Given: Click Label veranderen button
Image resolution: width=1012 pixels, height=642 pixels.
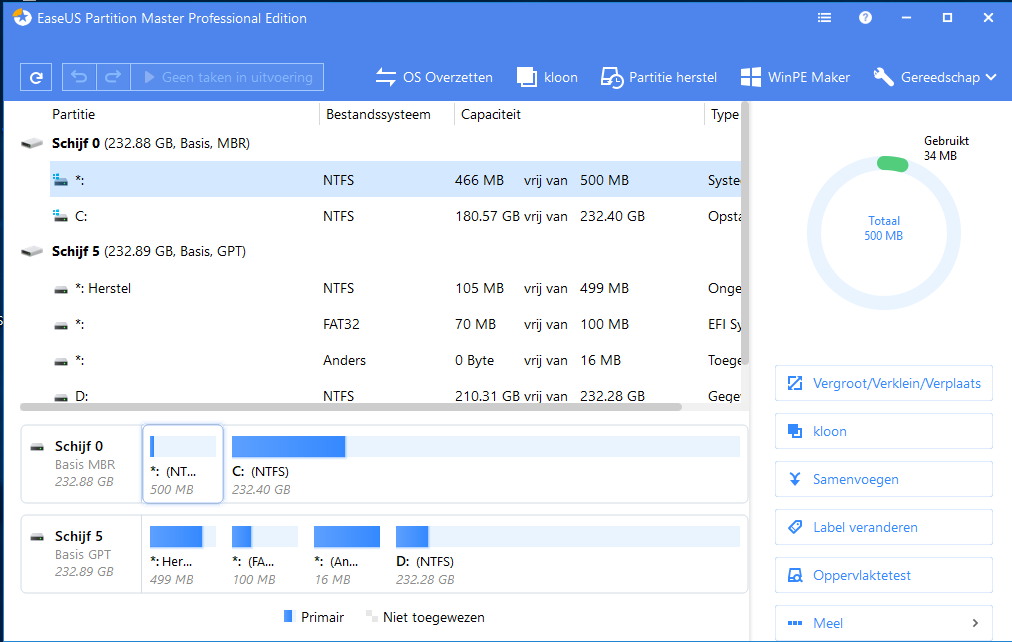Looking at the screenshot, I should click(884, 527).
